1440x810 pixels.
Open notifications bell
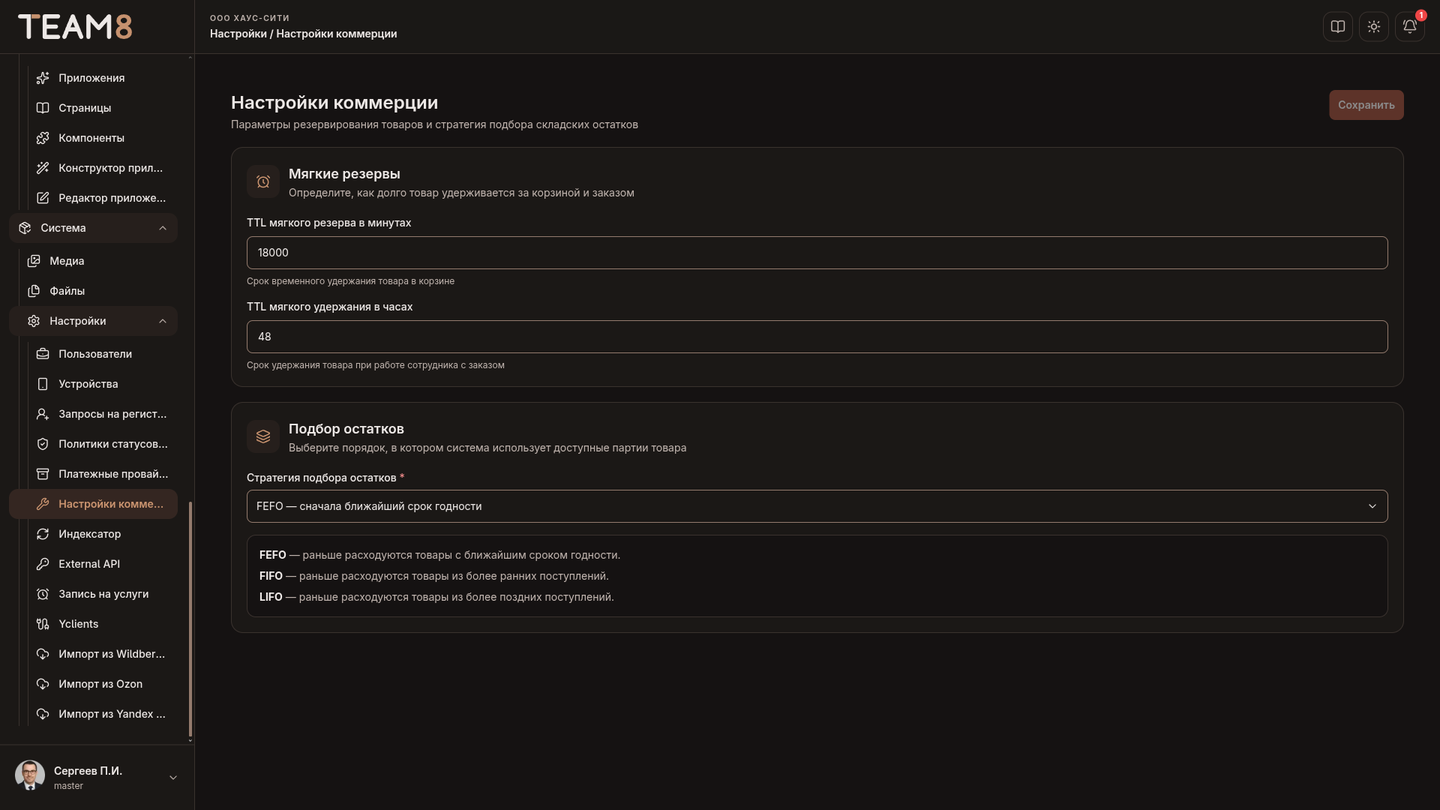(1410, 27)
